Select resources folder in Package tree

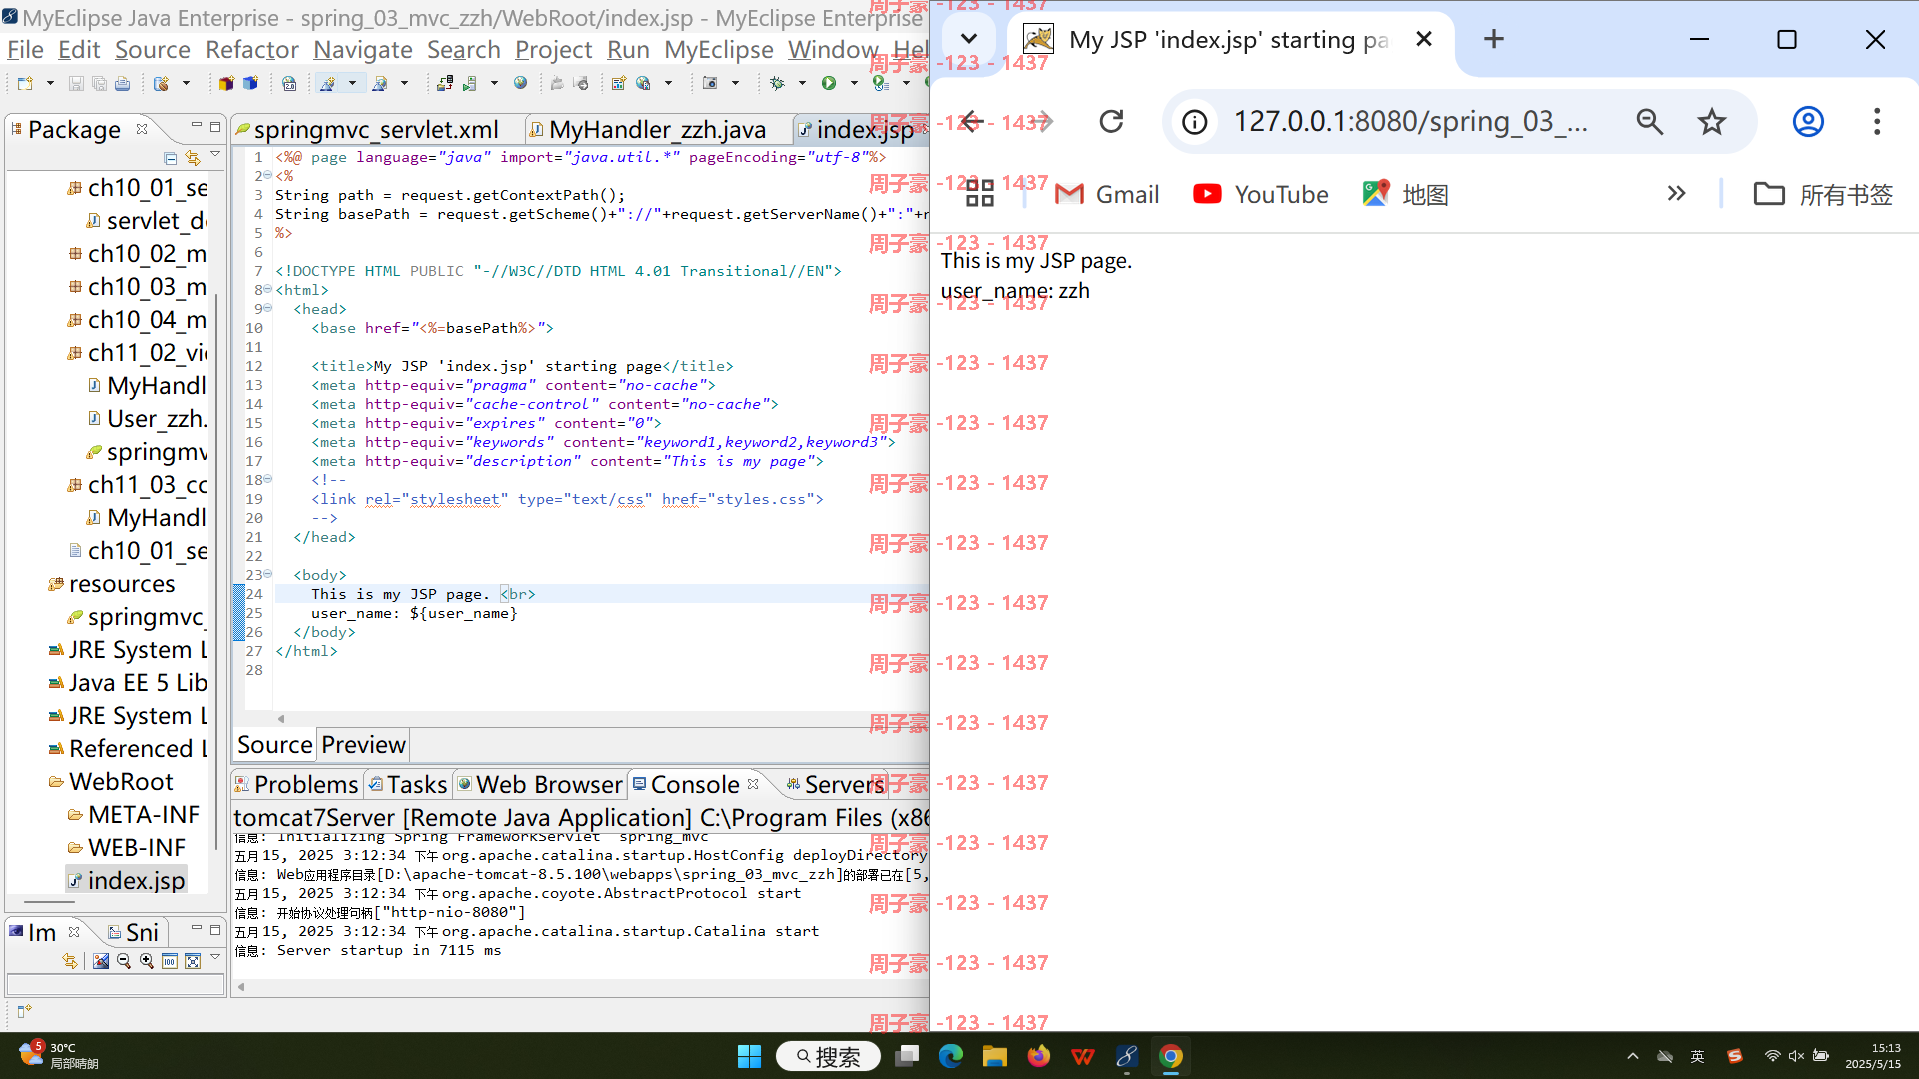112,584
